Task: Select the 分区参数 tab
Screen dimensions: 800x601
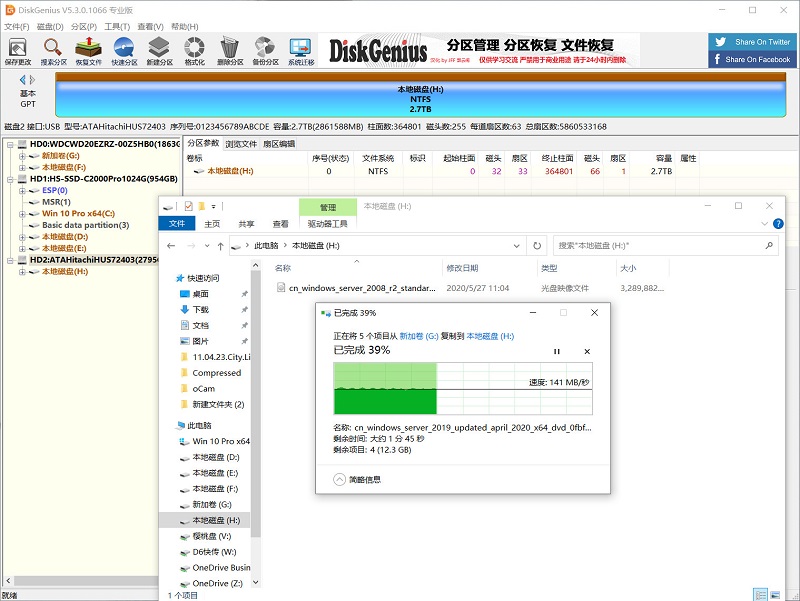Action: point(203,143)
